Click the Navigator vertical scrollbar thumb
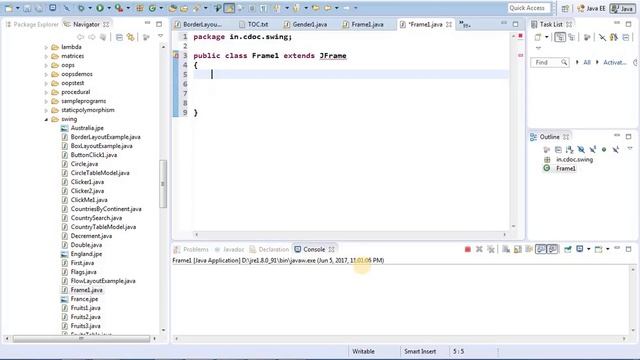Image resolution: width=640 pixels, height=360 pixels. tap(163, 184)
